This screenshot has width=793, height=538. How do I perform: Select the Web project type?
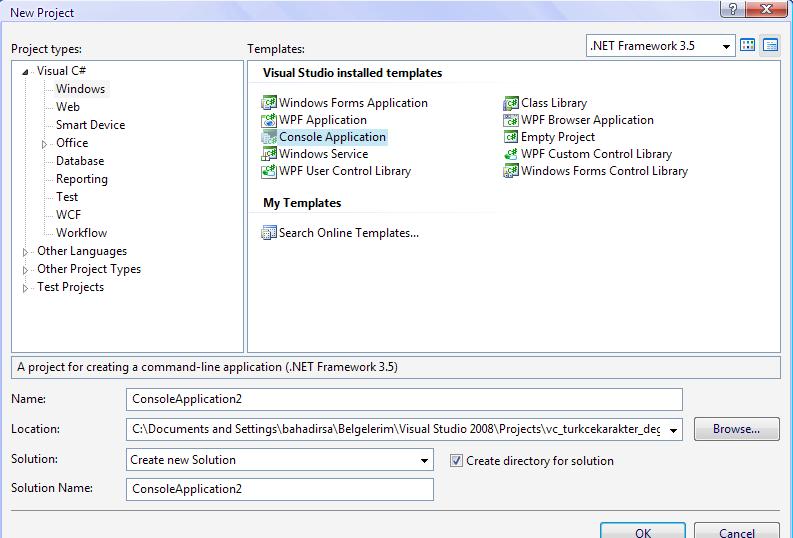coord(68,107)
